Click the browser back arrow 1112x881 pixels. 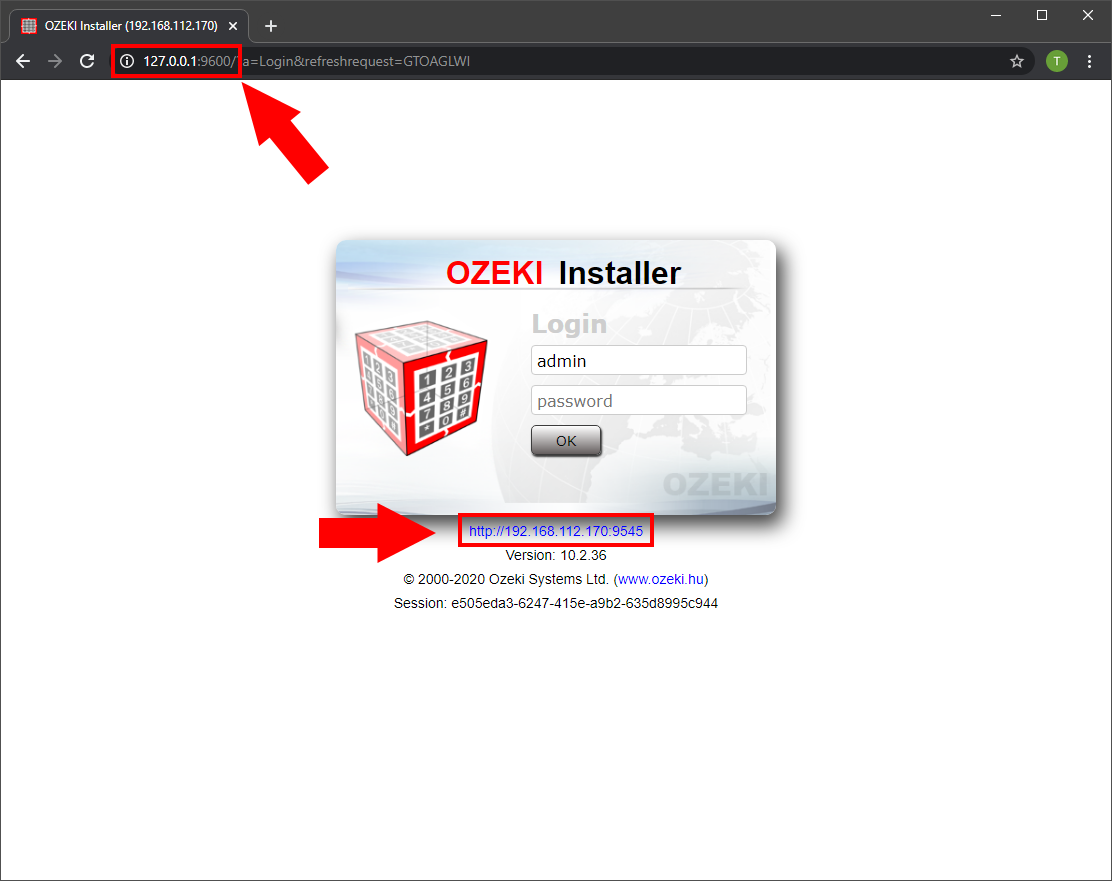click(23, 61)
